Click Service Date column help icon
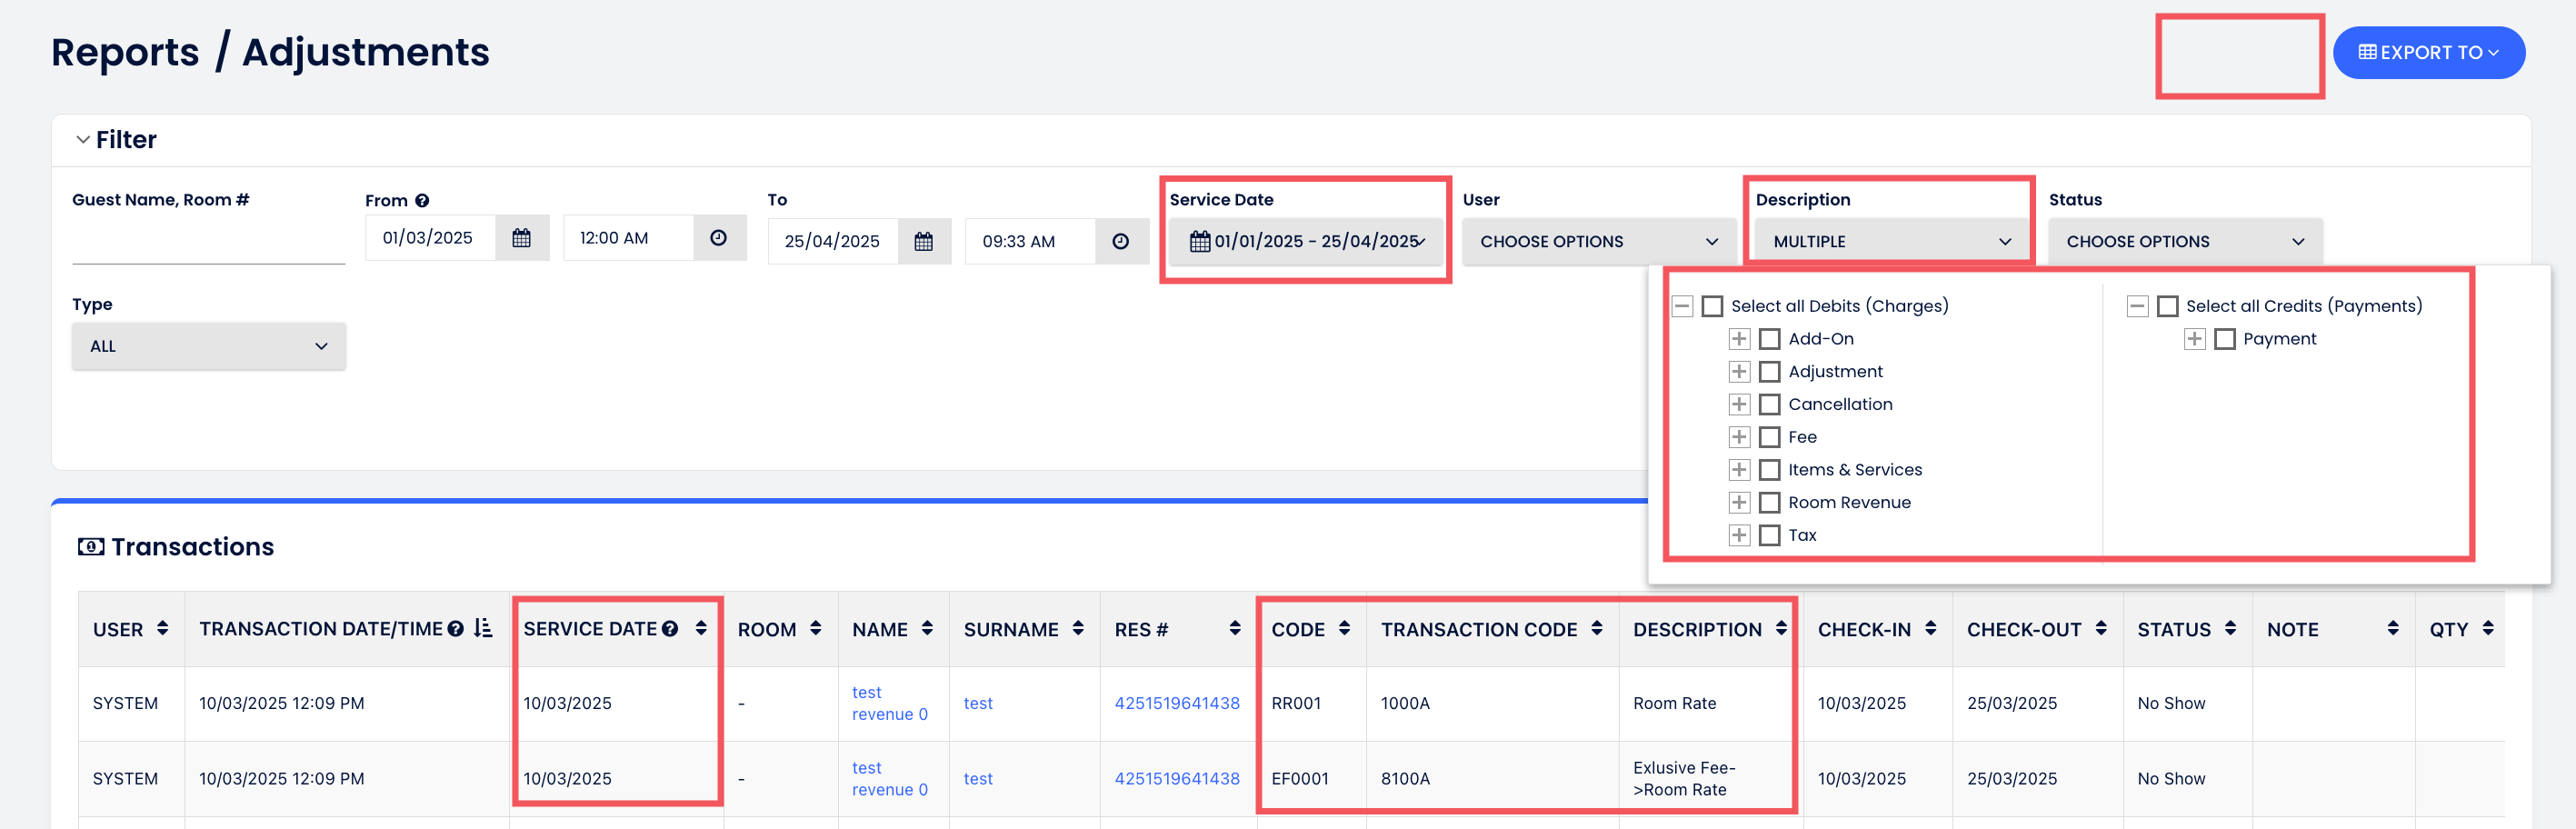This screenshot has width=2576, height=829. coord(670,629)
